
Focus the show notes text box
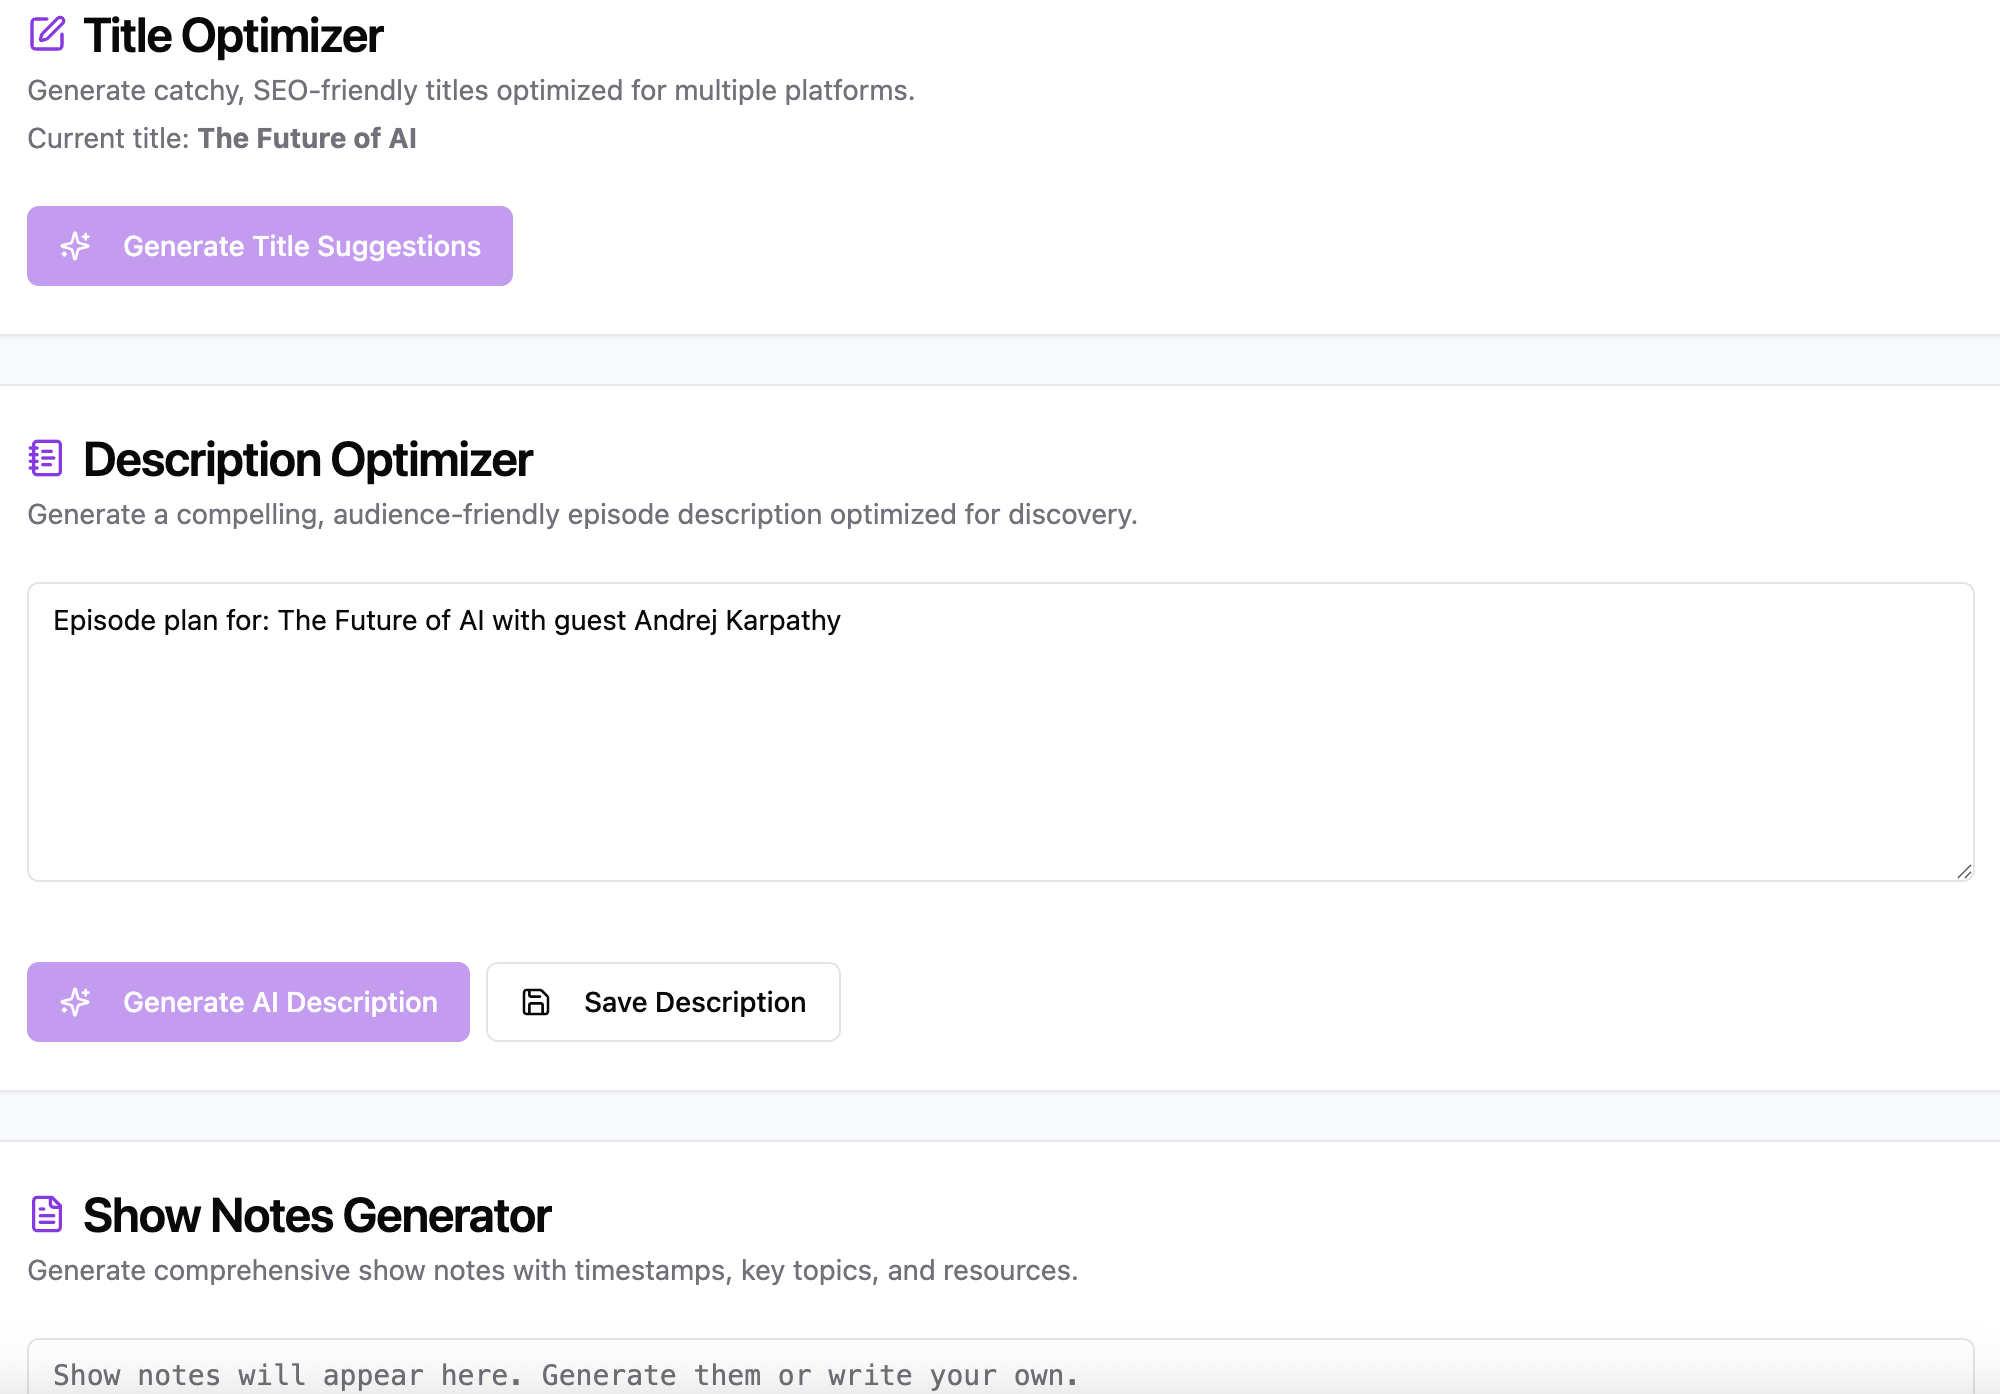[1000, 1366]
